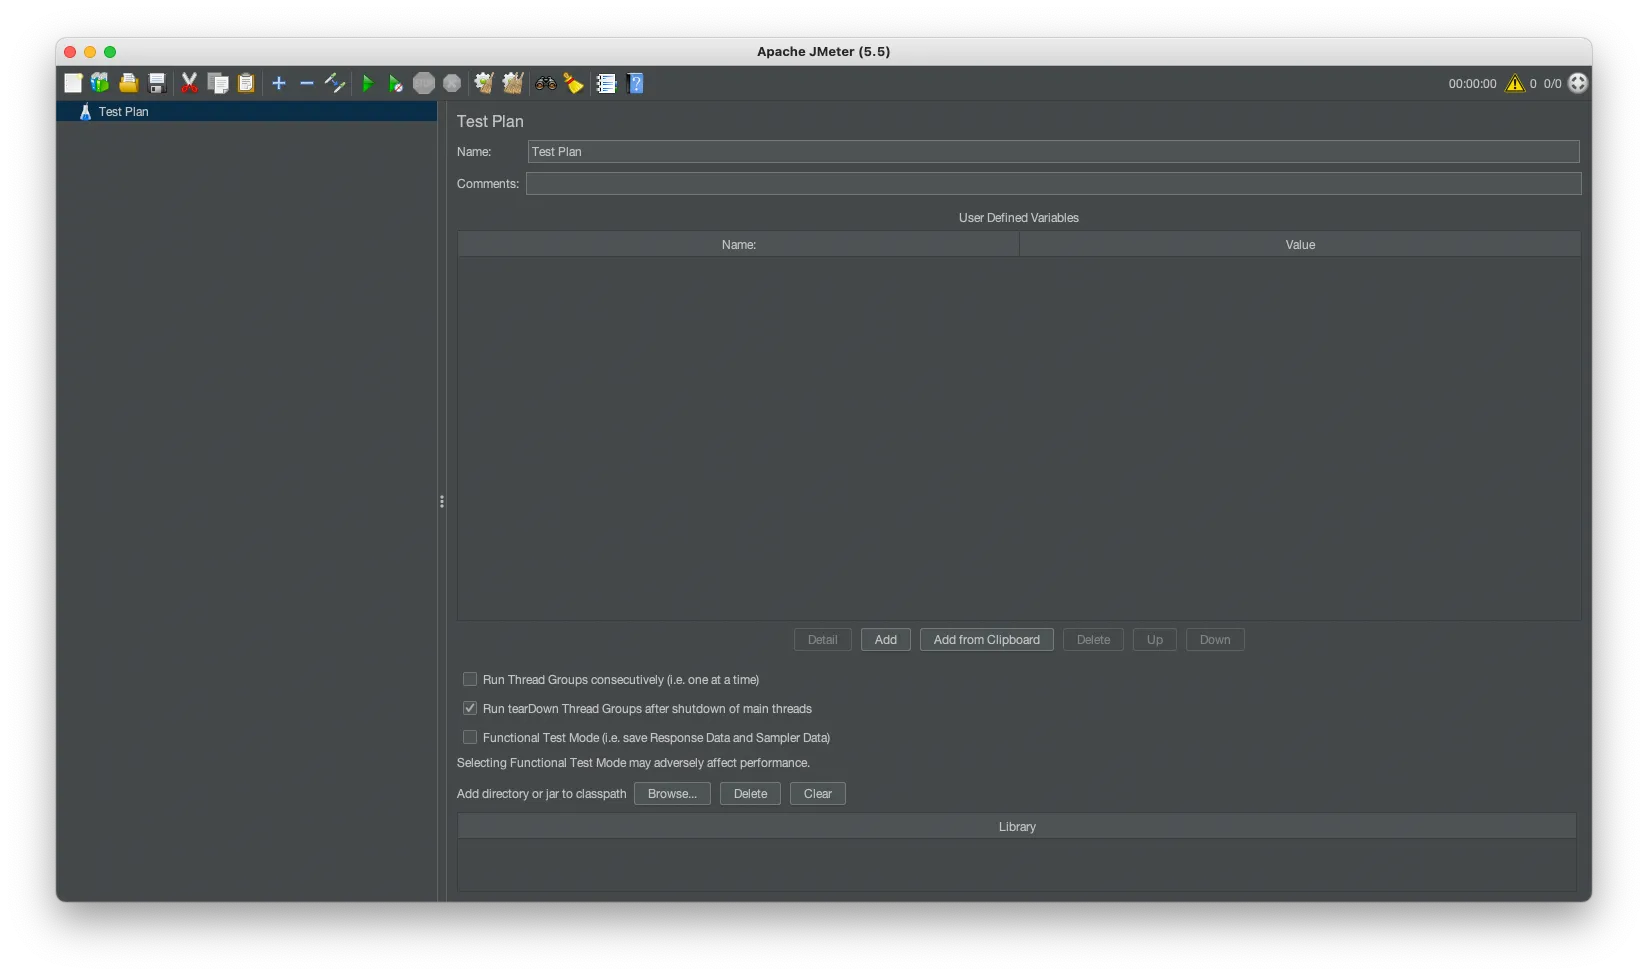
Task: Uncheck Run tearDown Thread Groups option
Action: (x=470, y=709)
